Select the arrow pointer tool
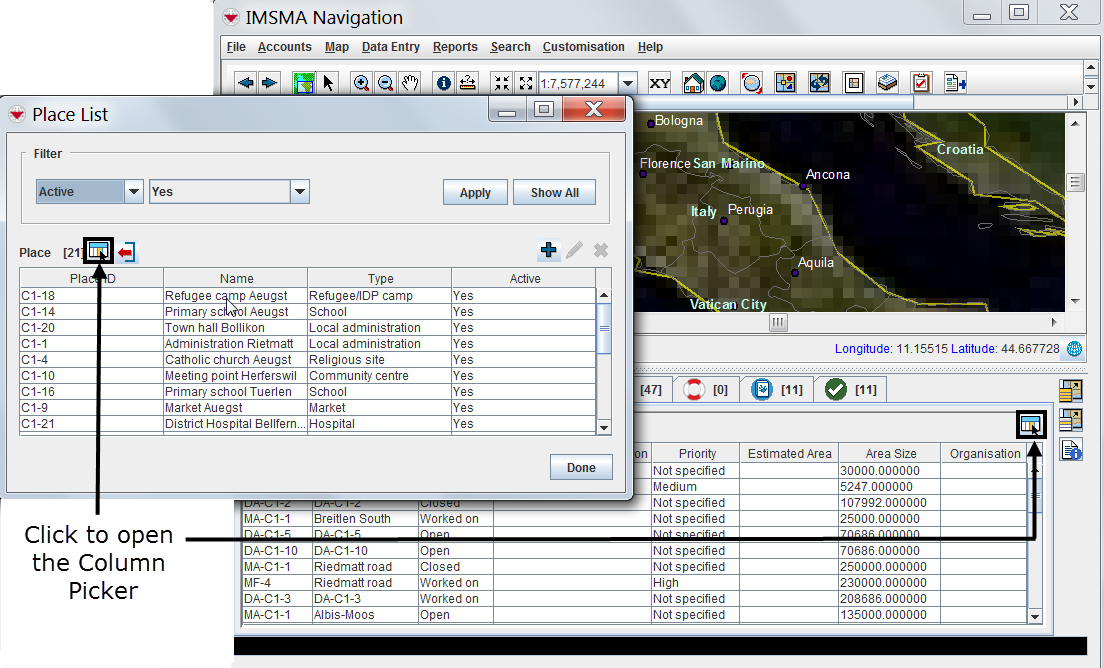 click(329, 83)
